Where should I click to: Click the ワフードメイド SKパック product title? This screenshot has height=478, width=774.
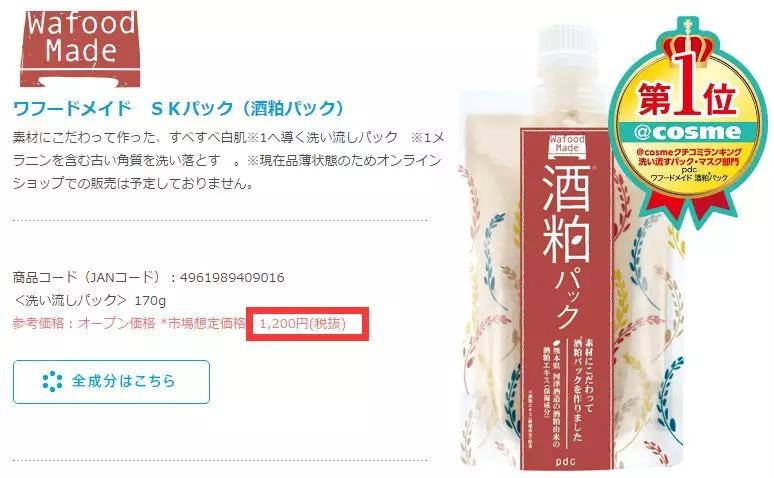point(178,108)
